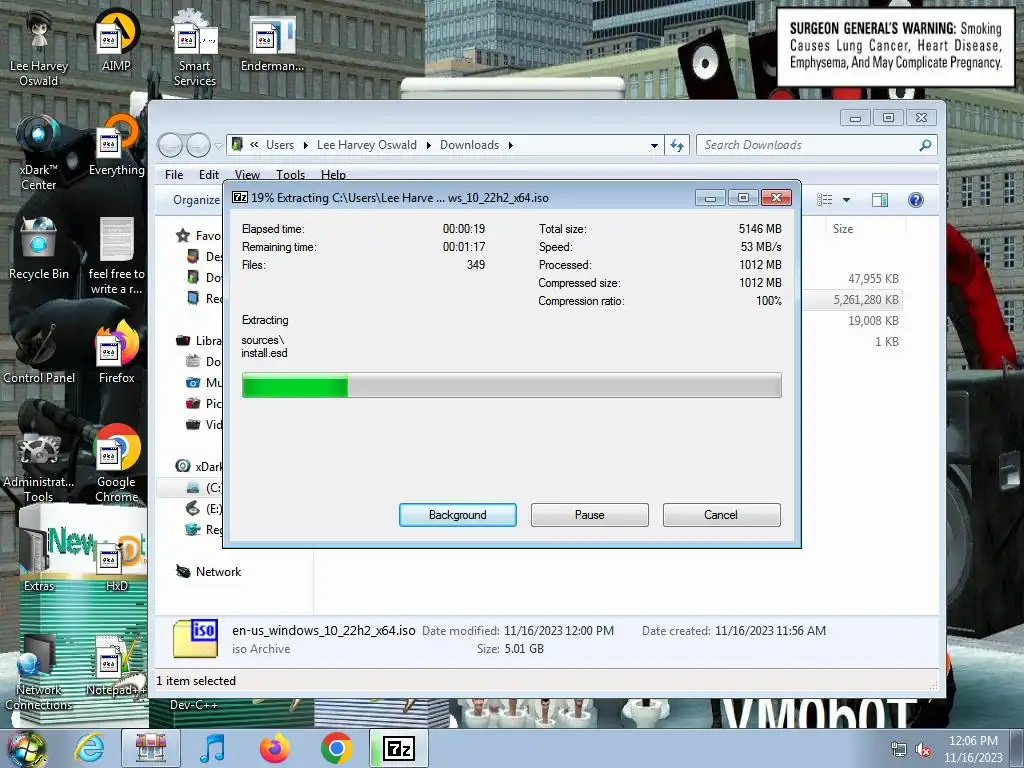Viewport: 1024px width, 768px height.
Task: Click the Explorer forward navigation button
Action: pos(198,145)
